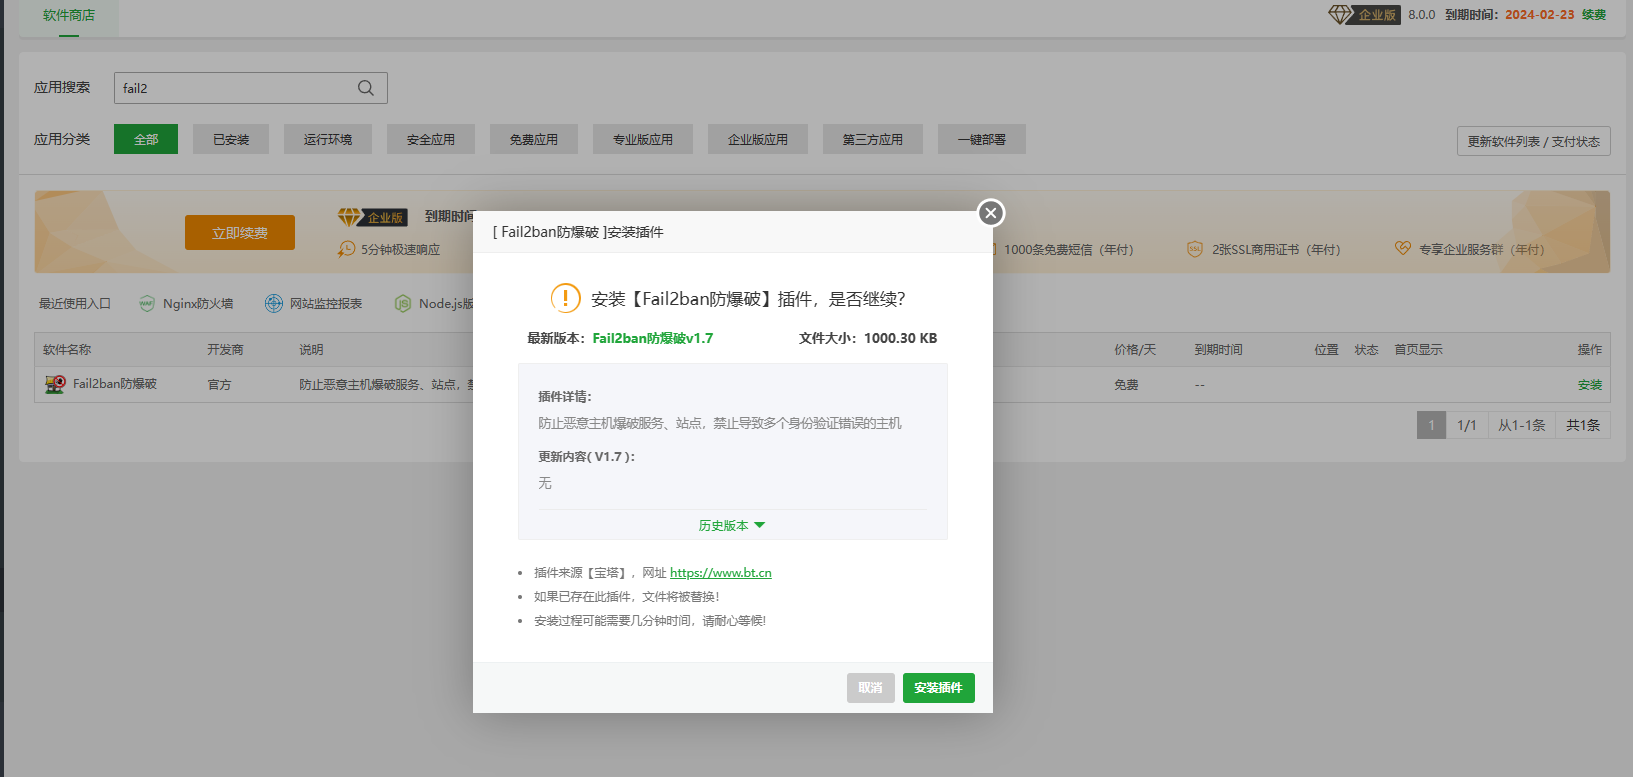Focus the app search input field
Image resolution: width=1633 pixels, height=777 pixels.
pyautogui.click(x=251, y=88)
